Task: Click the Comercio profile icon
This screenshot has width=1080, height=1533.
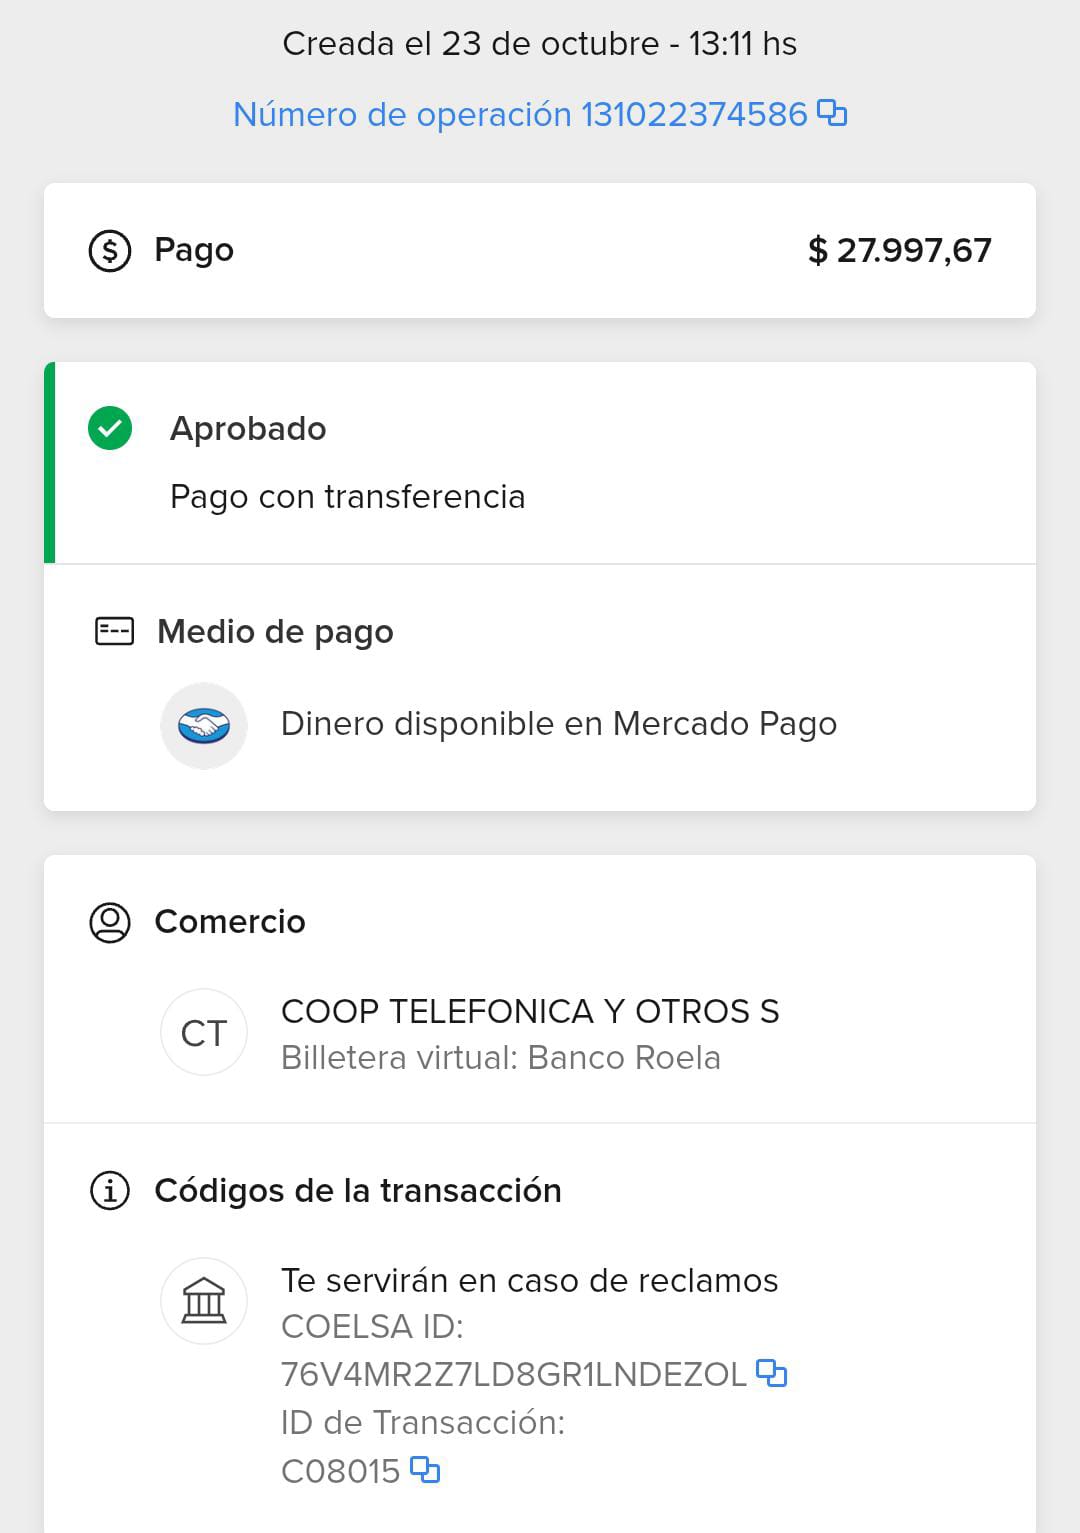Action: pyautogui.click(x=110, y=922)
